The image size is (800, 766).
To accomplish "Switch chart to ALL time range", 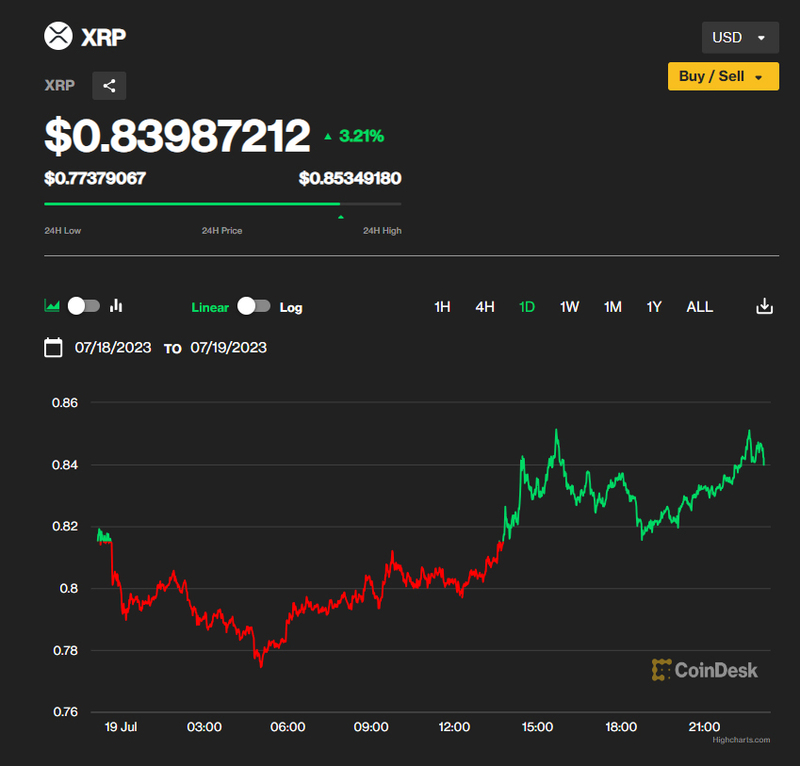I will point(700,307).
